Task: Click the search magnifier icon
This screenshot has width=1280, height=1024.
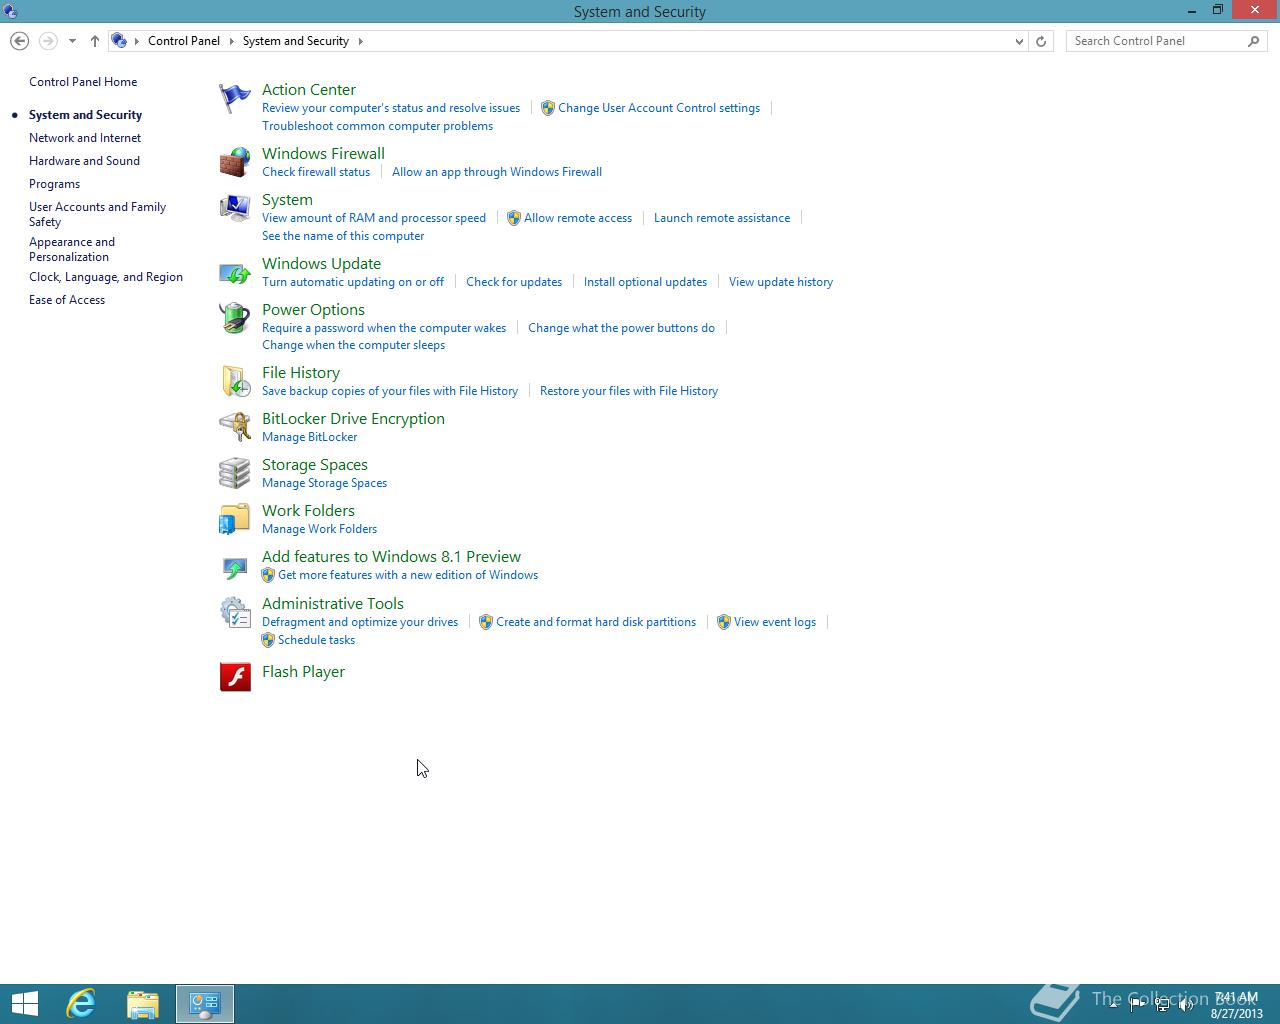Action: pos(1254,41)
